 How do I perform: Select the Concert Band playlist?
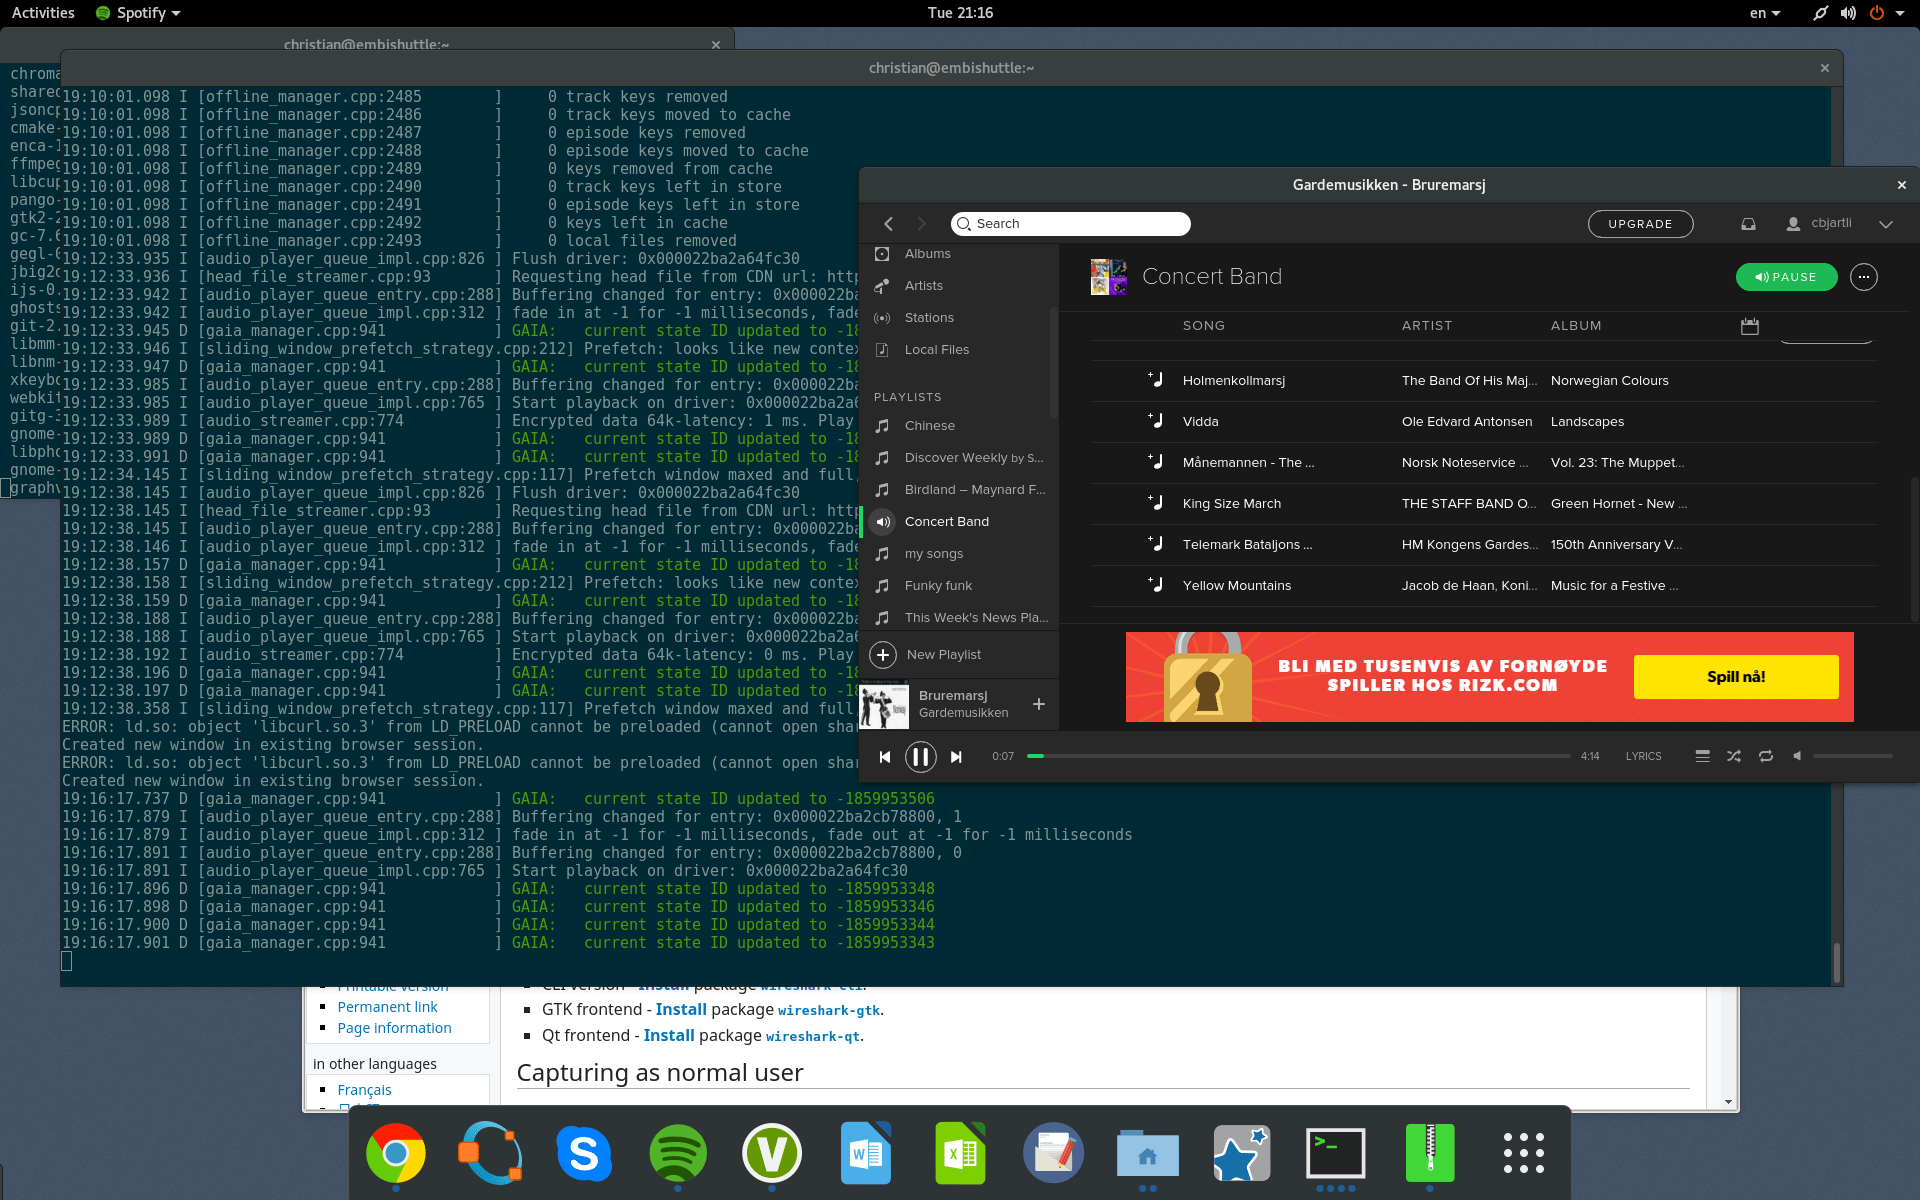(947, 521)
